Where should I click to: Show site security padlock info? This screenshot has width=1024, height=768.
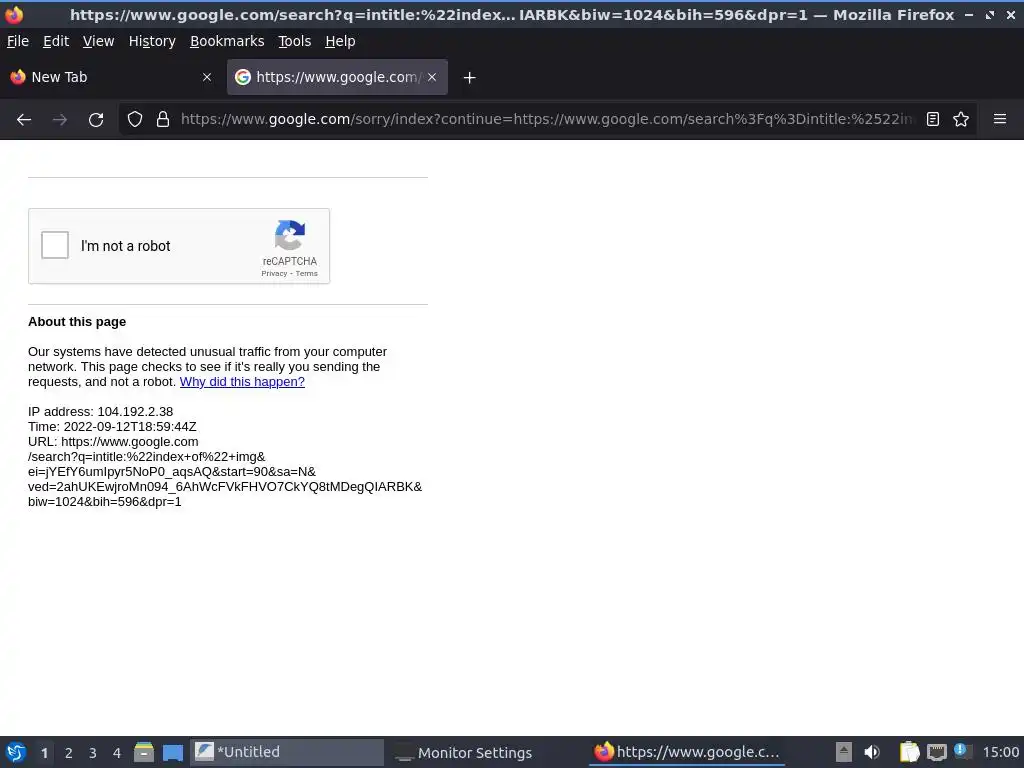pos(163,120)
